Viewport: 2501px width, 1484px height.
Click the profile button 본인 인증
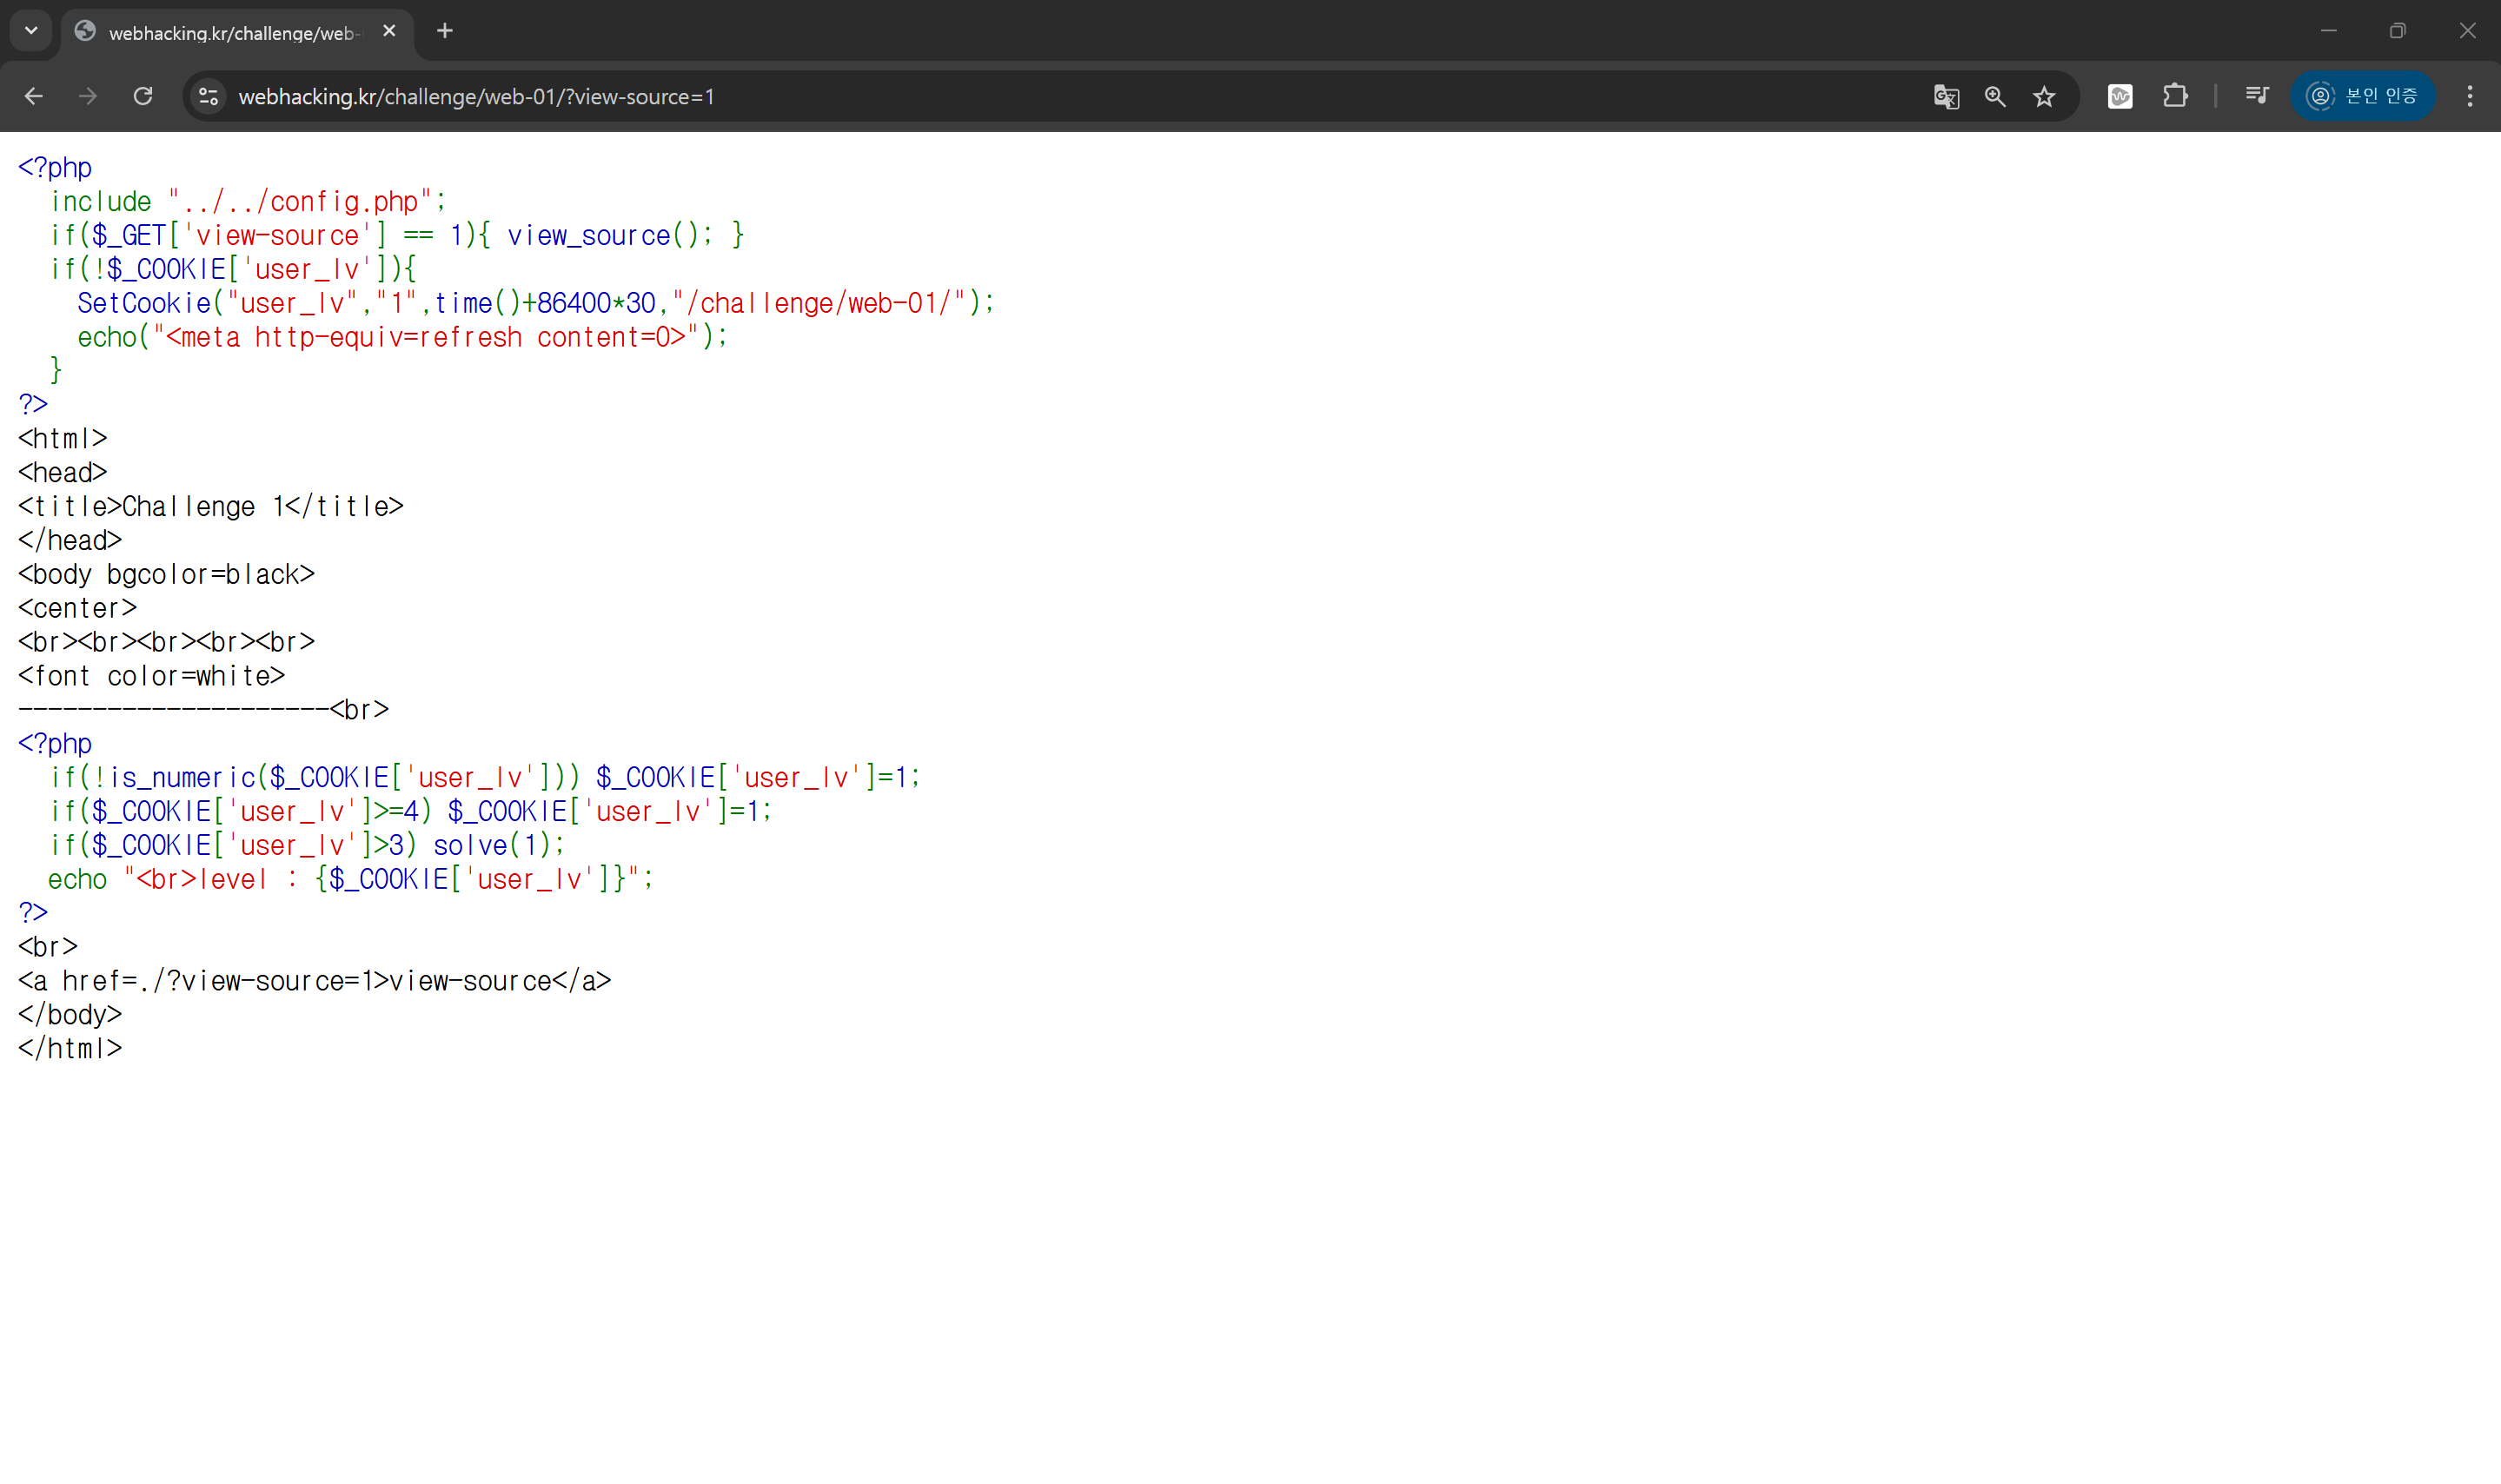[x=2362, y=96]
